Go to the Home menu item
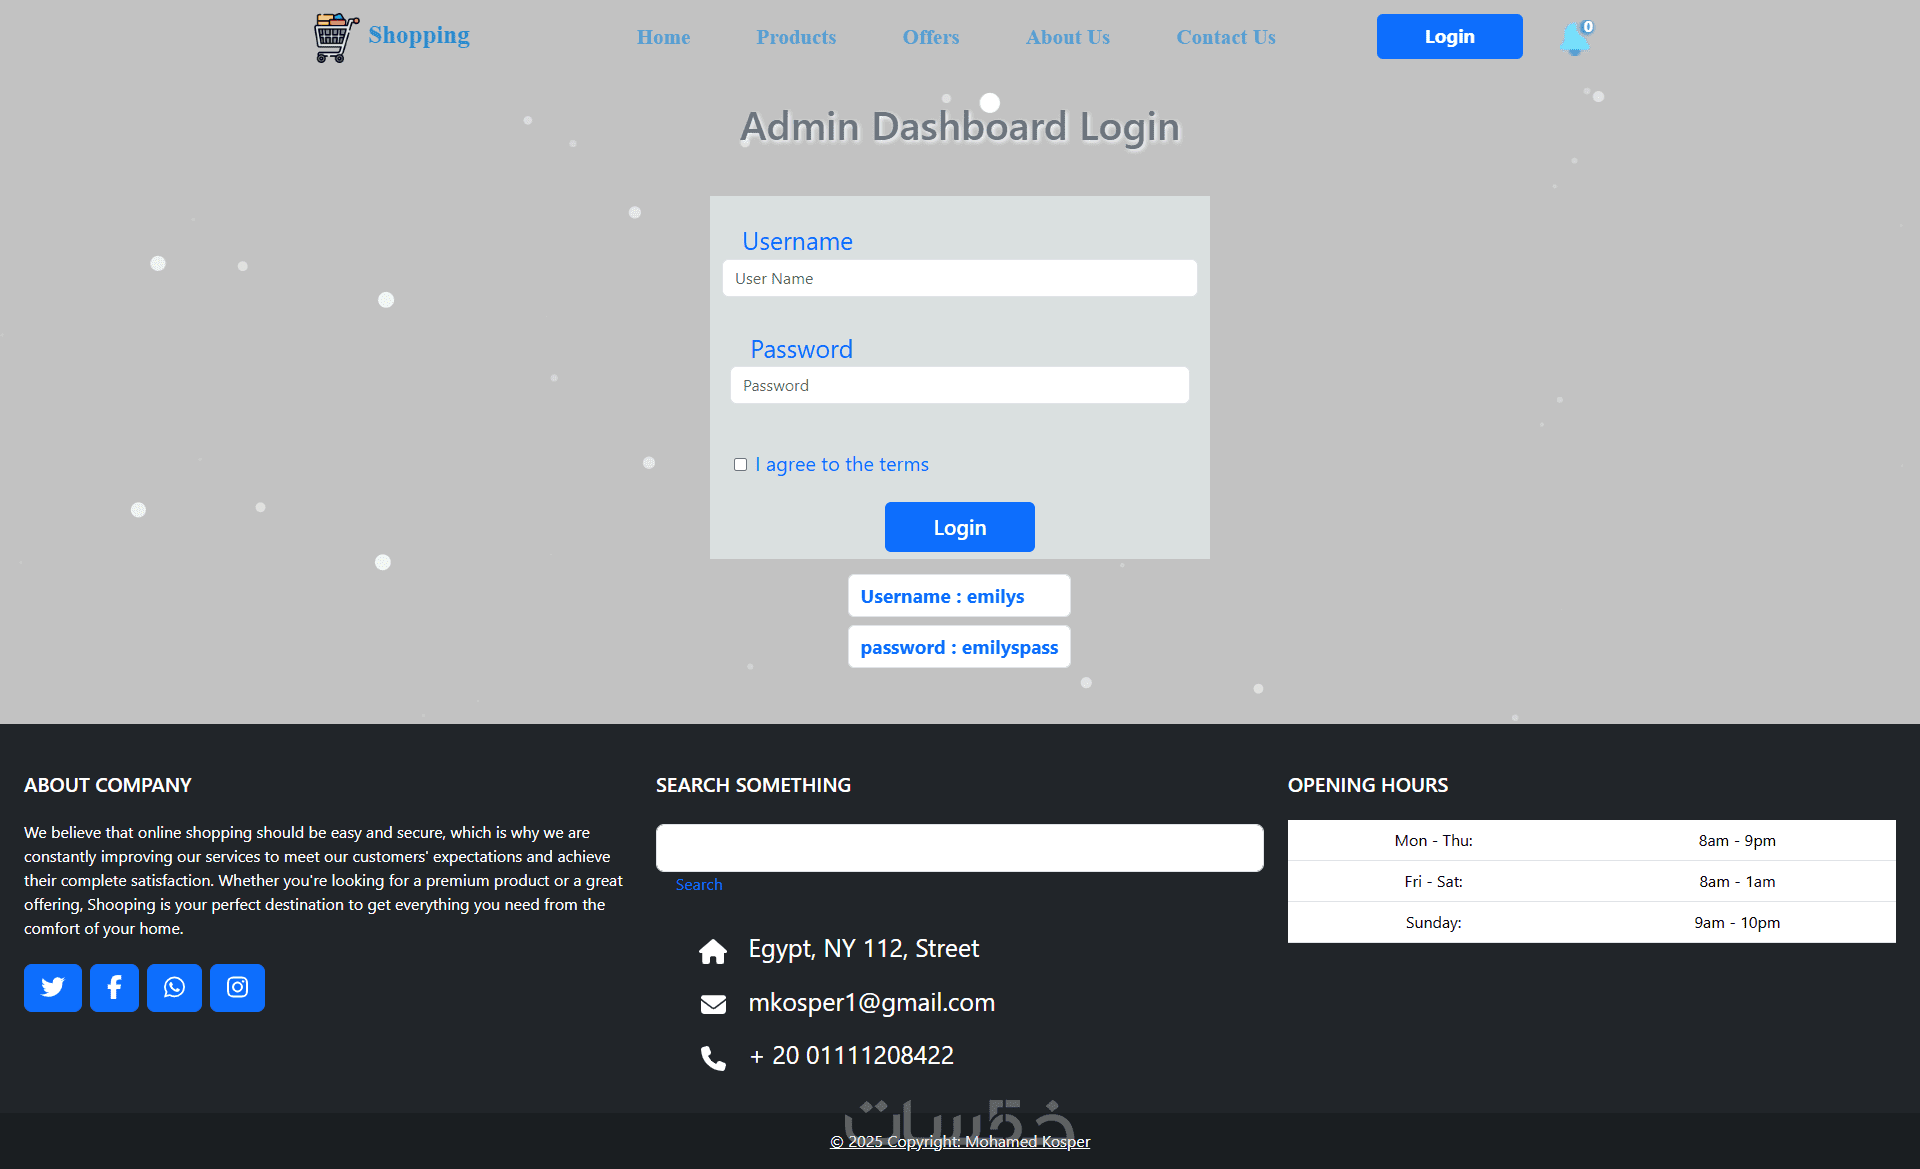This screenshot has height=1169, width=1920. point(663,37)
